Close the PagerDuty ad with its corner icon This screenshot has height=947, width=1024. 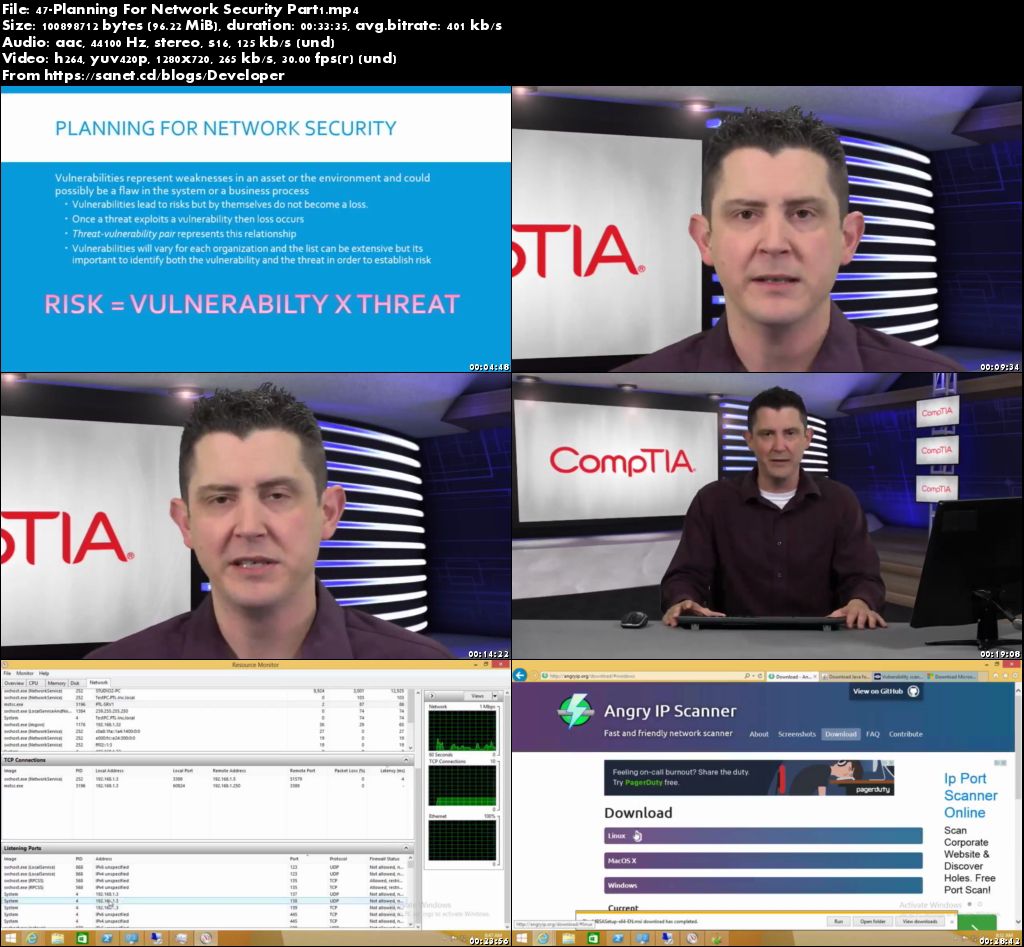(x=889, y=762)
